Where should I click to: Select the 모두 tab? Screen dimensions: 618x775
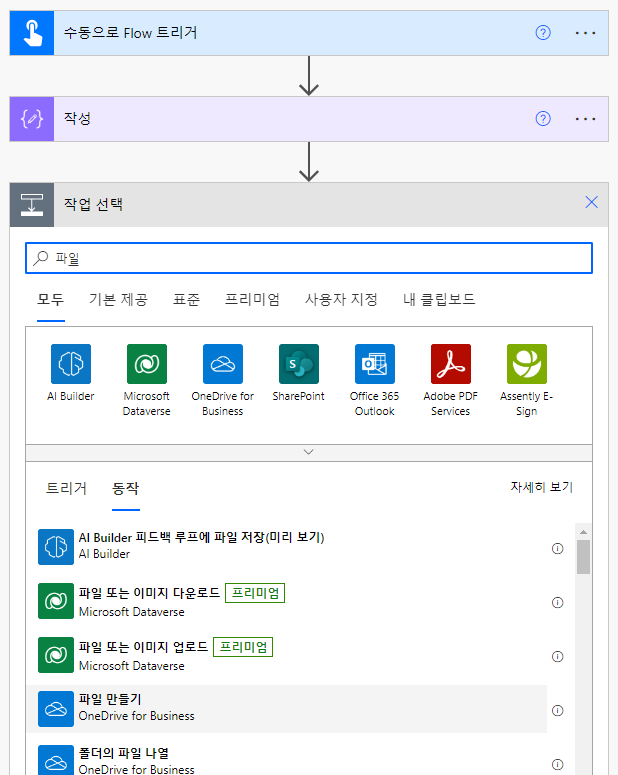50,300
